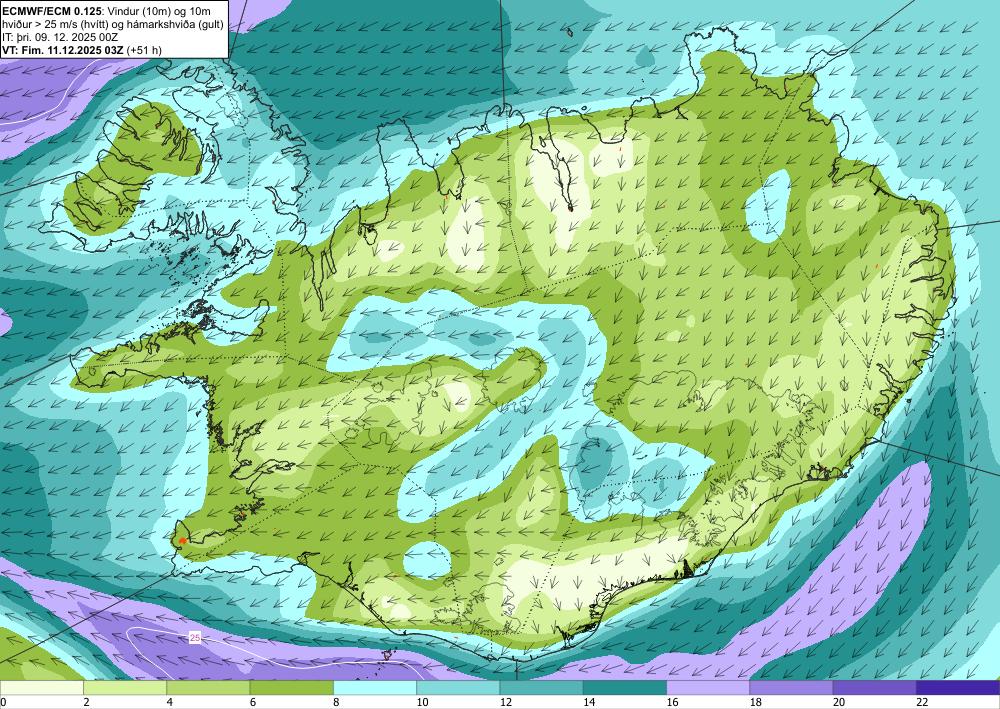
Task: Click the legend tick label '0'
Action: click(x=3, y=702)
